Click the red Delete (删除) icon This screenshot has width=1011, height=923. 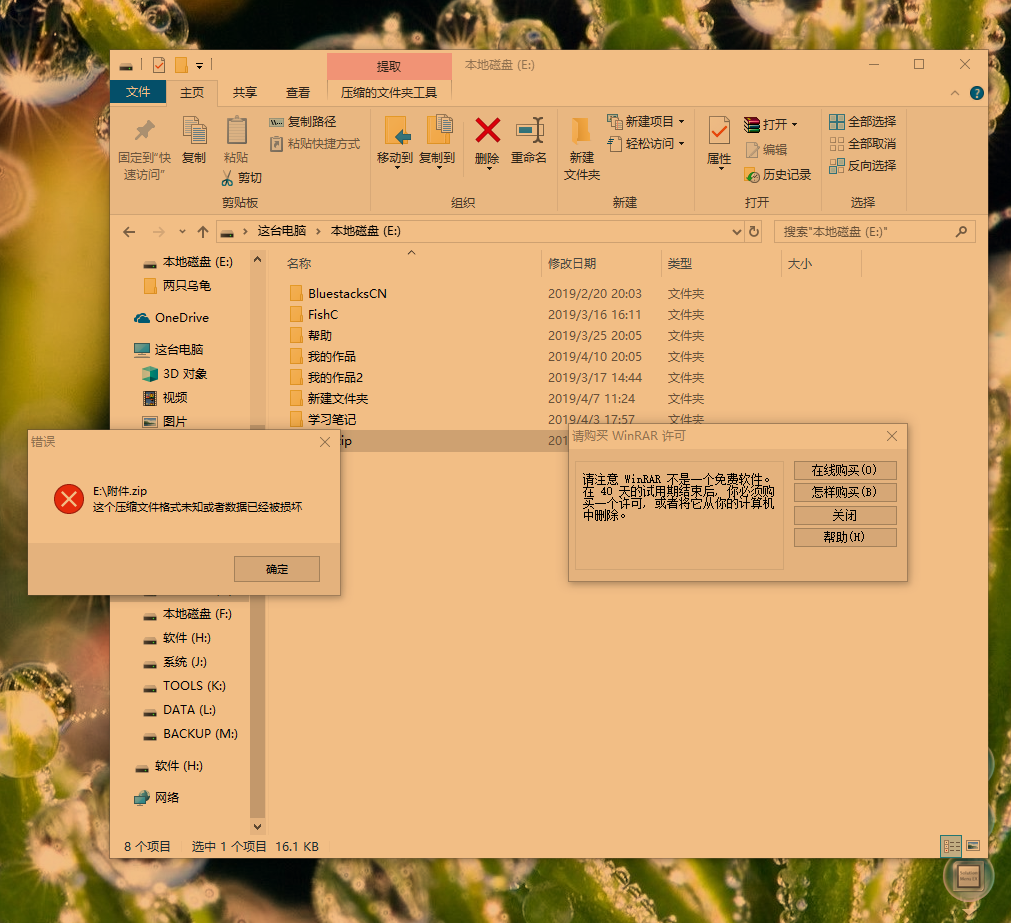pyautogui.click(x=487, y=131)
